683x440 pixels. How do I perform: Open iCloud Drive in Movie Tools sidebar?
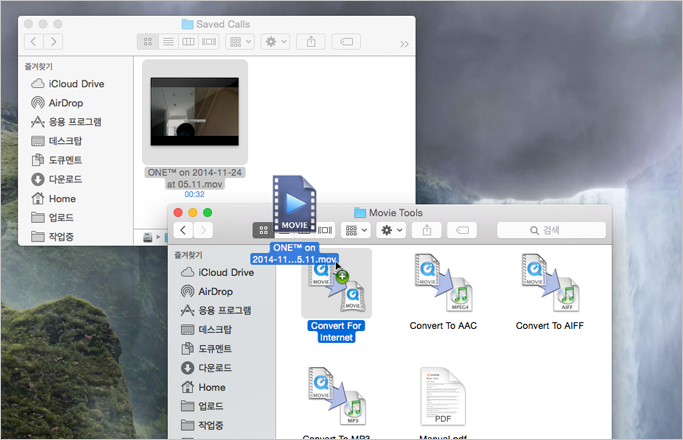[x=217, y=272]
